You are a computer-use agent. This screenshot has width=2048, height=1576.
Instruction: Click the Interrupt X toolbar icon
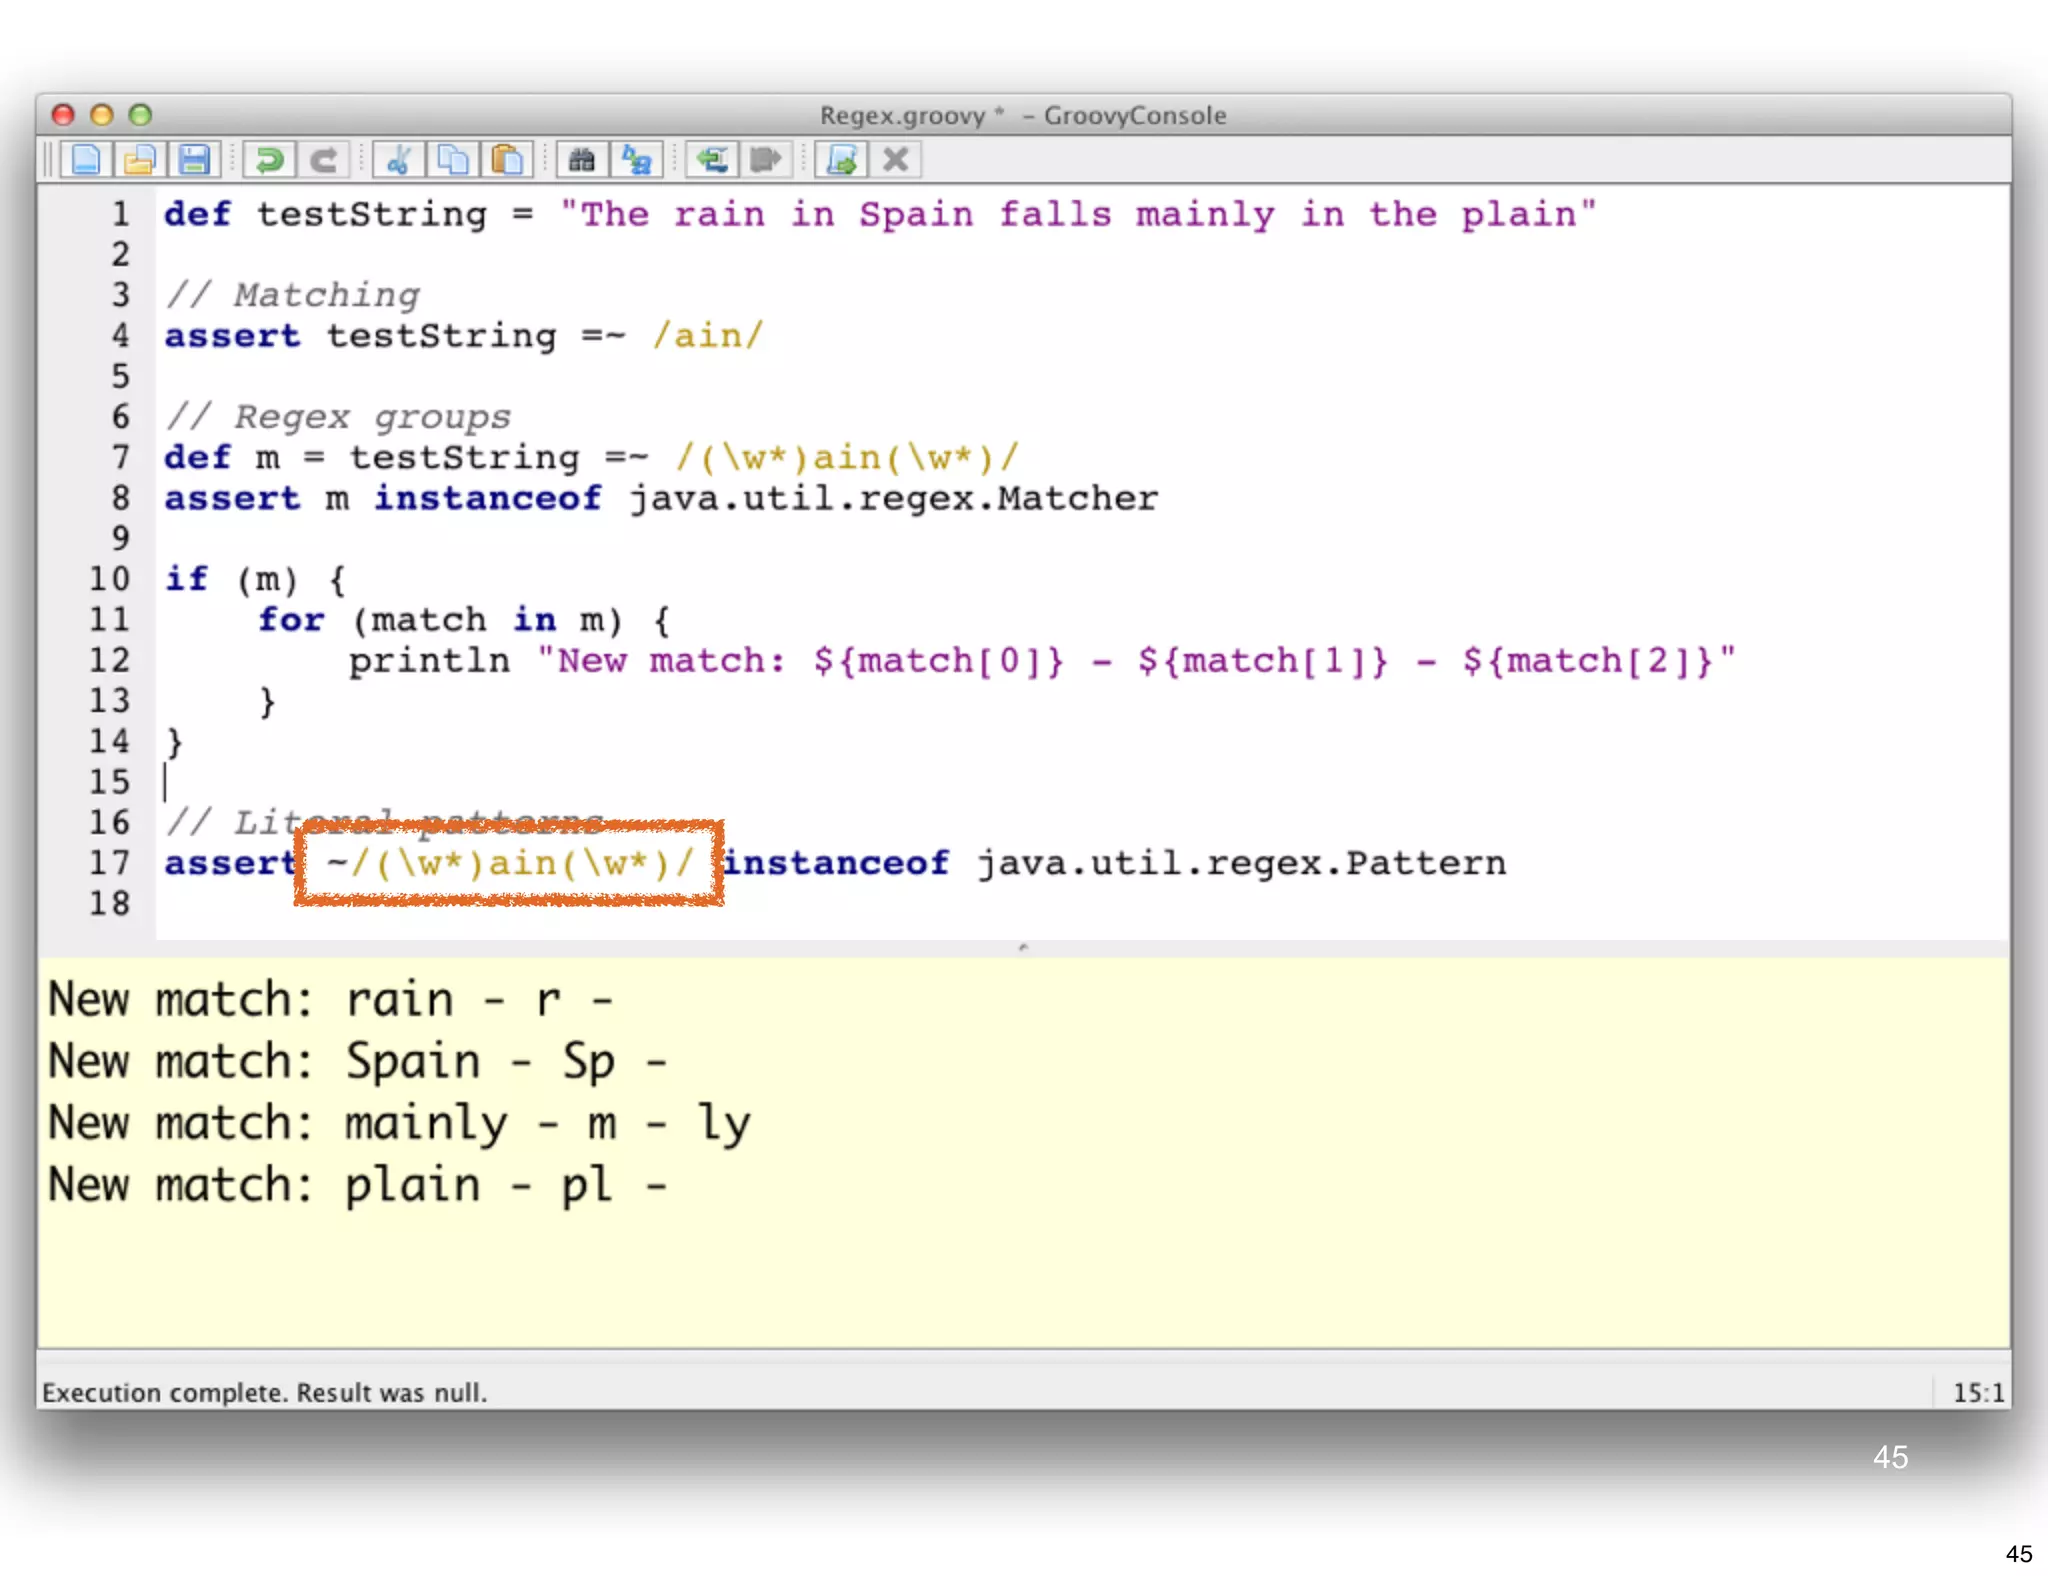[x=896, y=160]
